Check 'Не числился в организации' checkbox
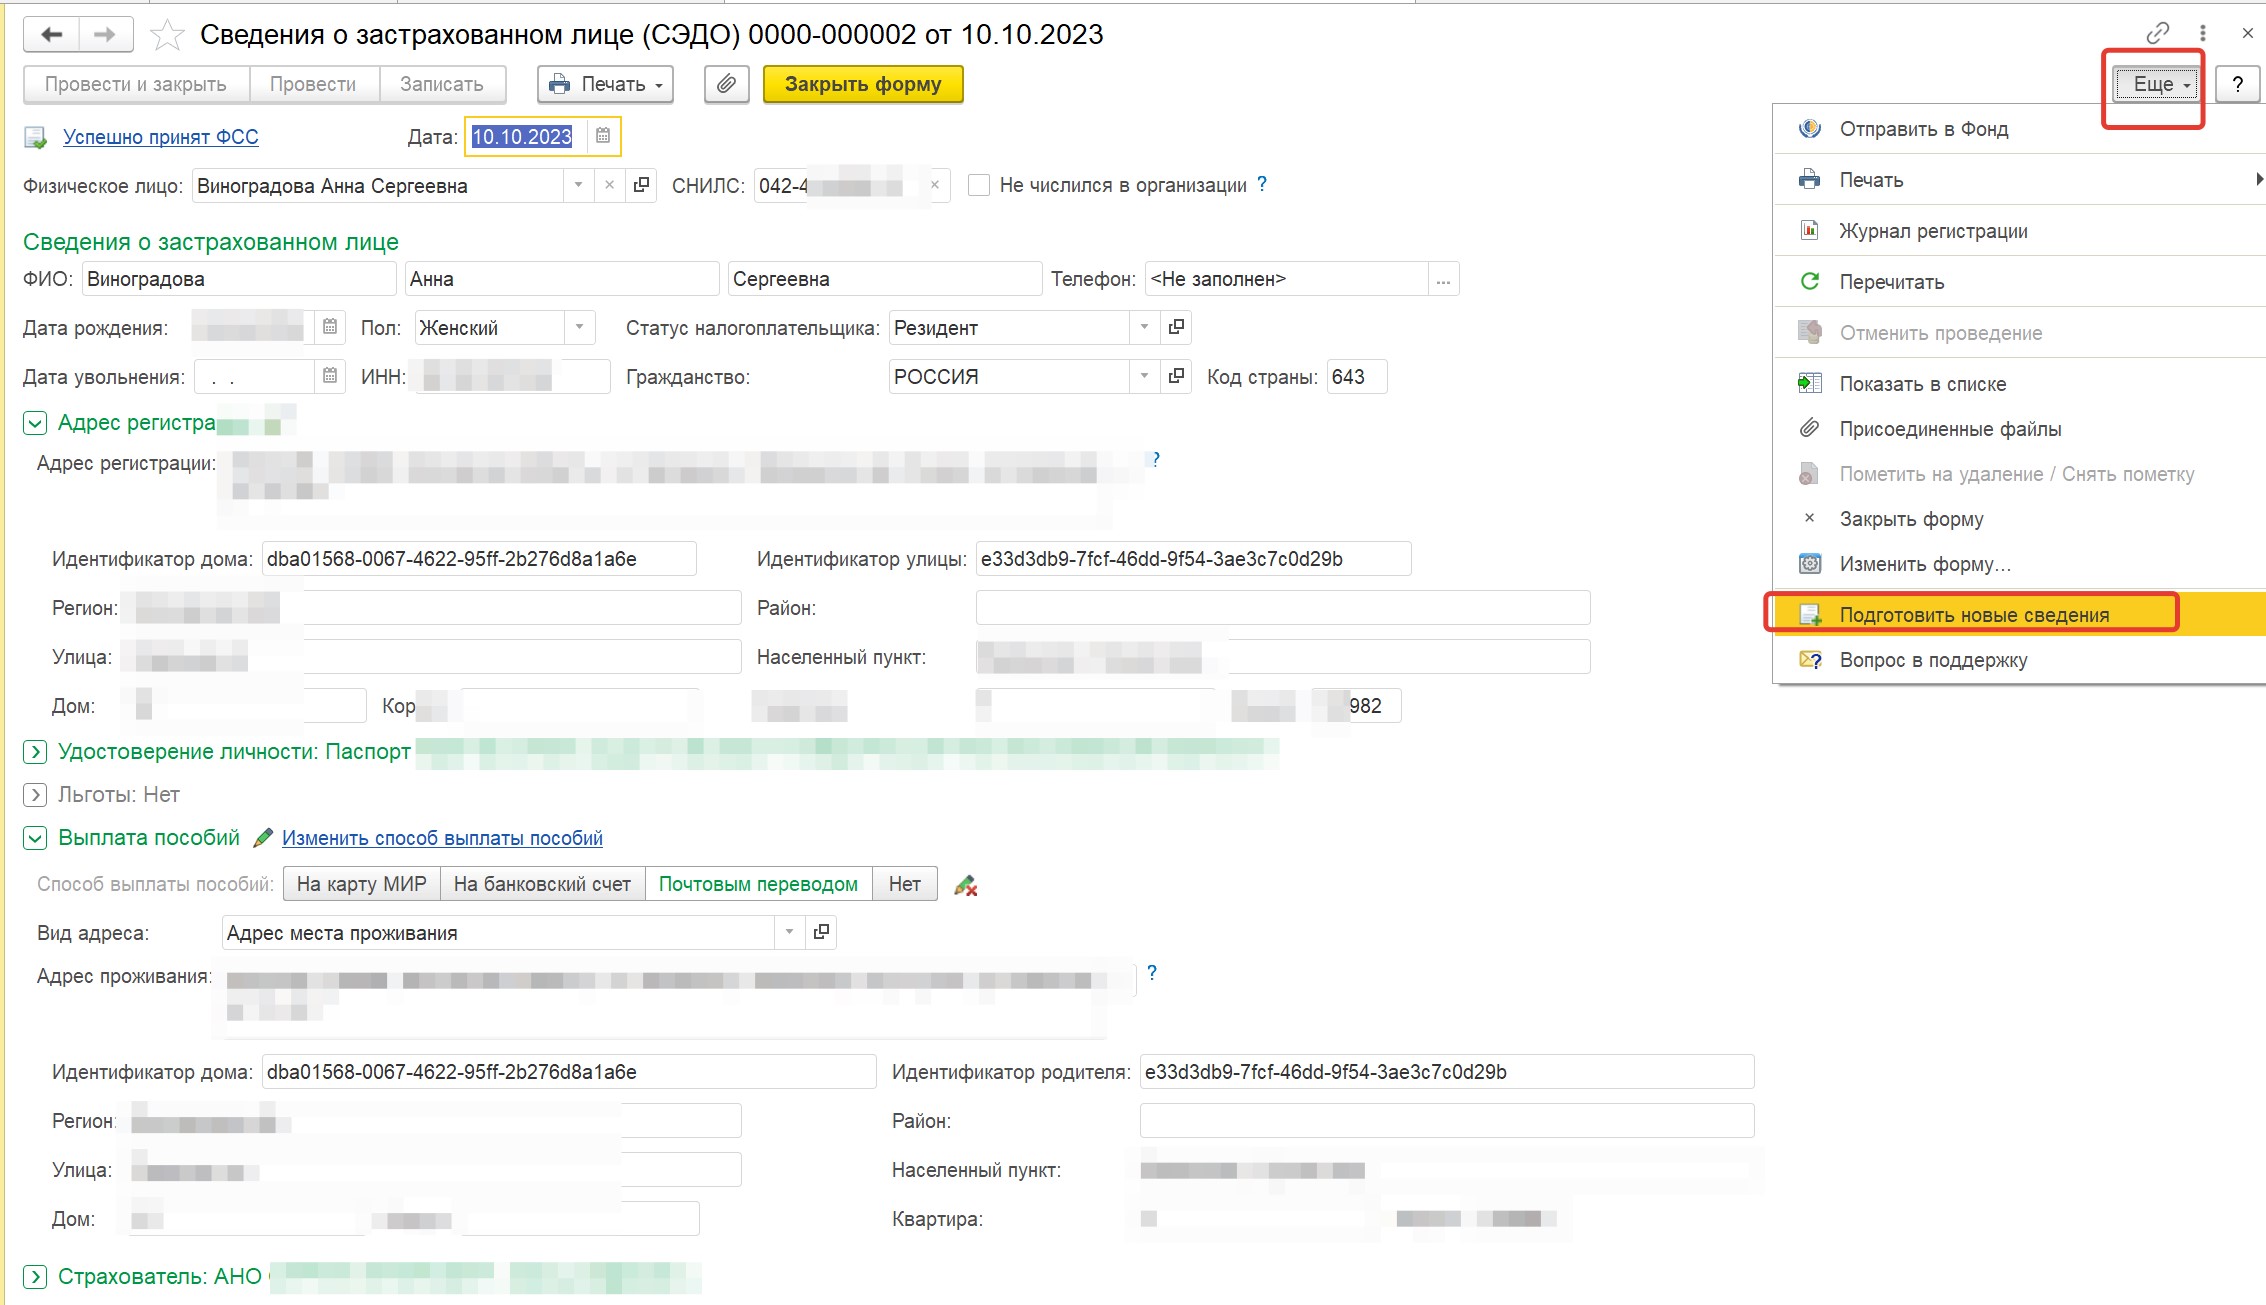This screenshot has height=1305, width=2266. click(x=979, y=185)
